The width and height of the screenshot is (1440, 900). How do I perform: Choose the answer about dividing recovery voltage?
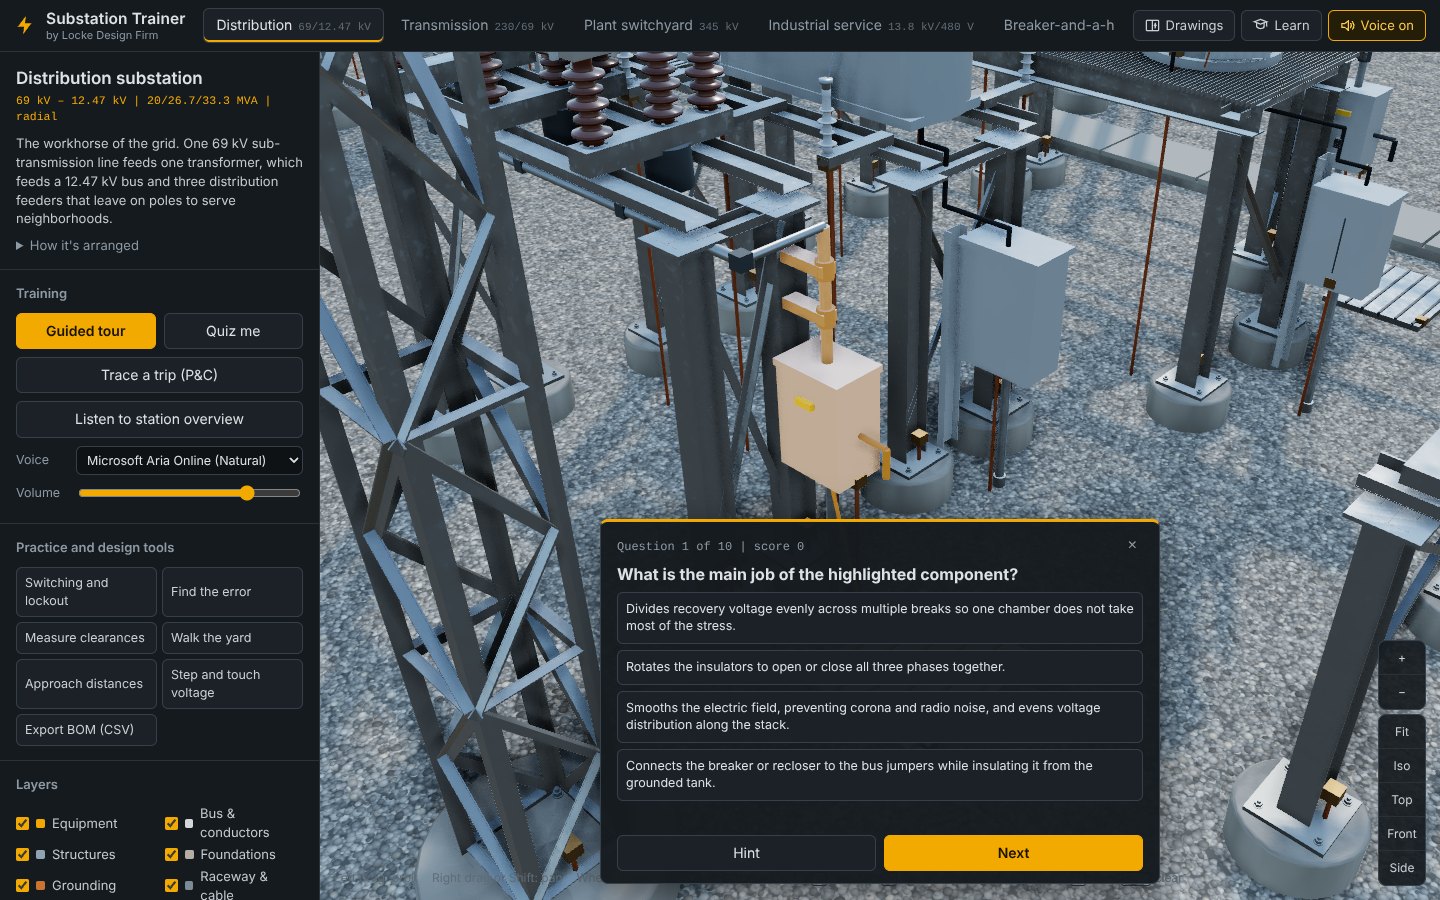(880, 617)
